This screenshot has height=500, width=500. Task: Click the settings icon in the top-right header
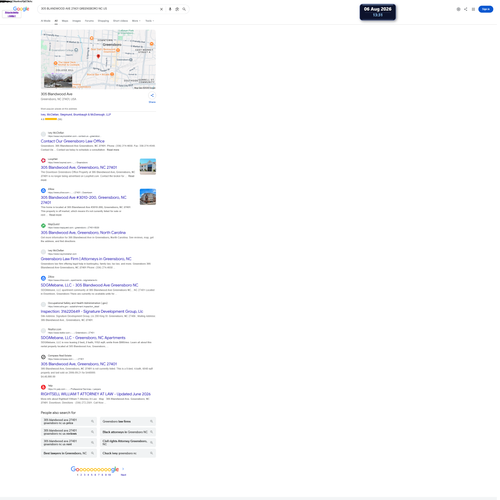(458, 9)
